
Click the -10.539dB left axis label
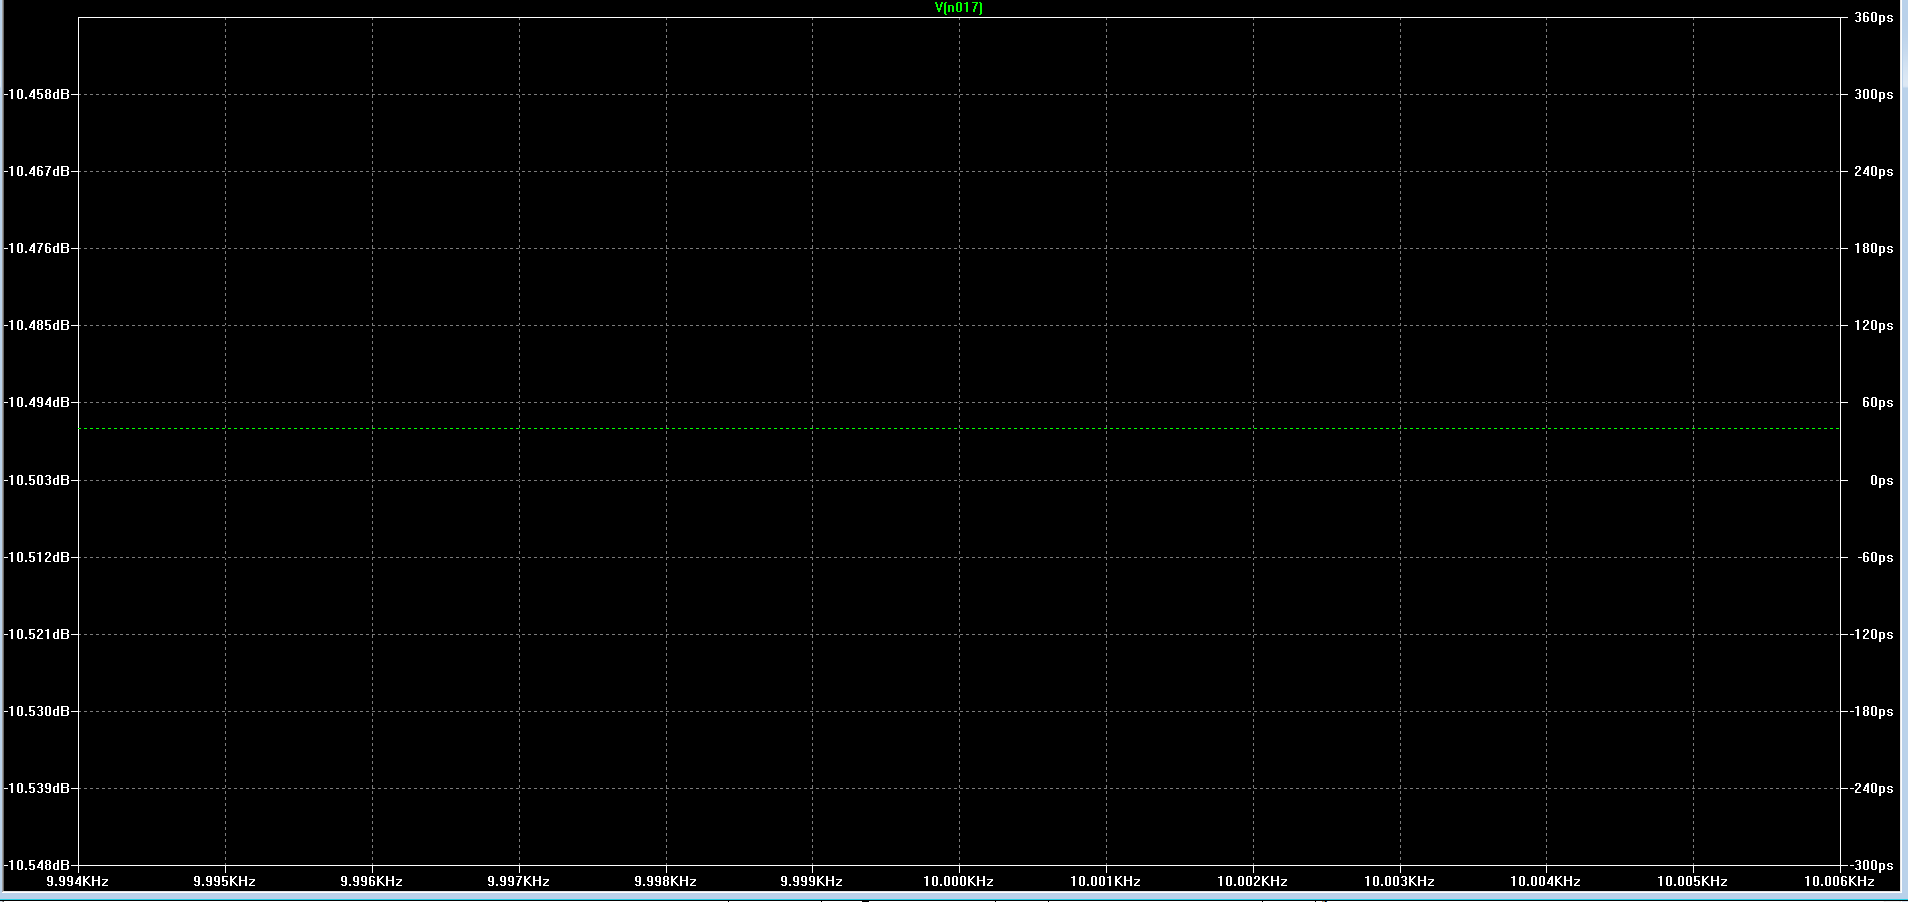[37, 788]
